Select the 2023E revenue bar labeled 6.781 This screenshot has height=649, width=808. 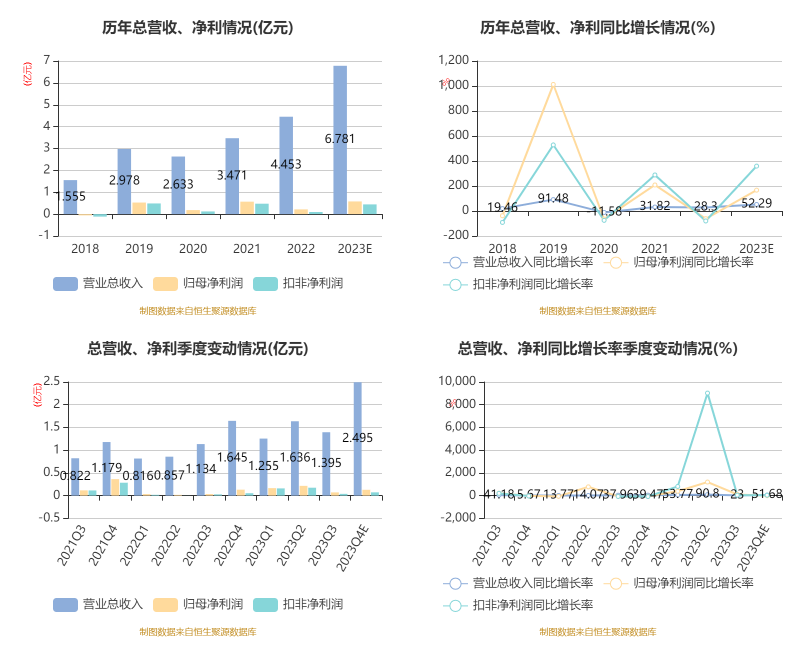click(x=340, y=140)
